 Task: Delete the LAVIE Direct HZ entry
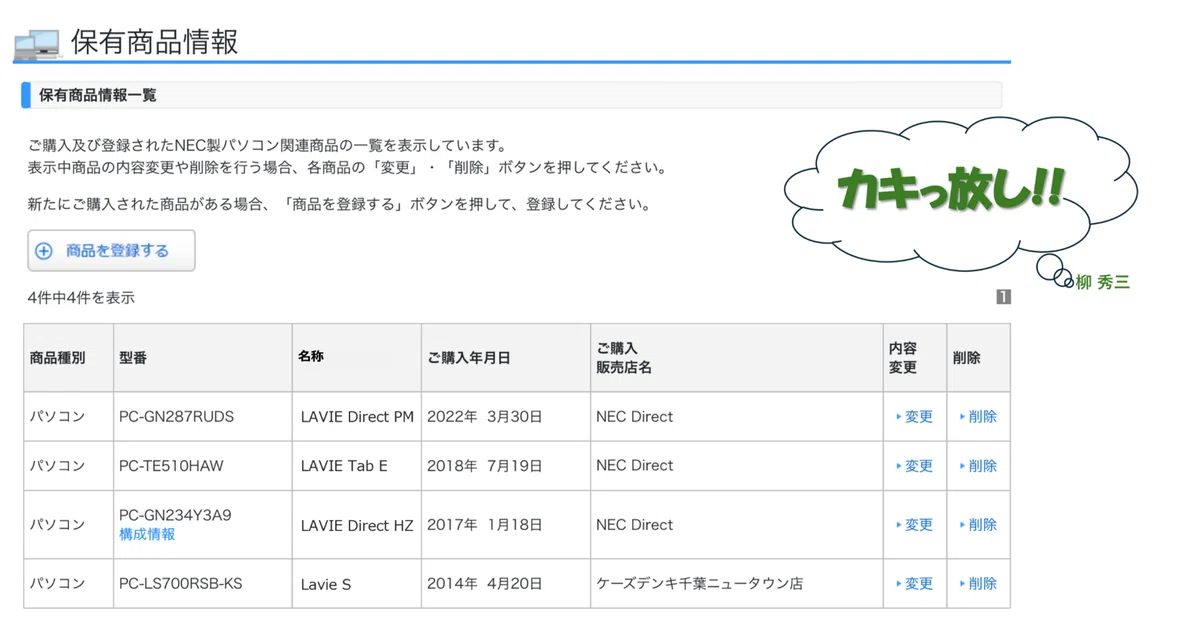[979, 525]
